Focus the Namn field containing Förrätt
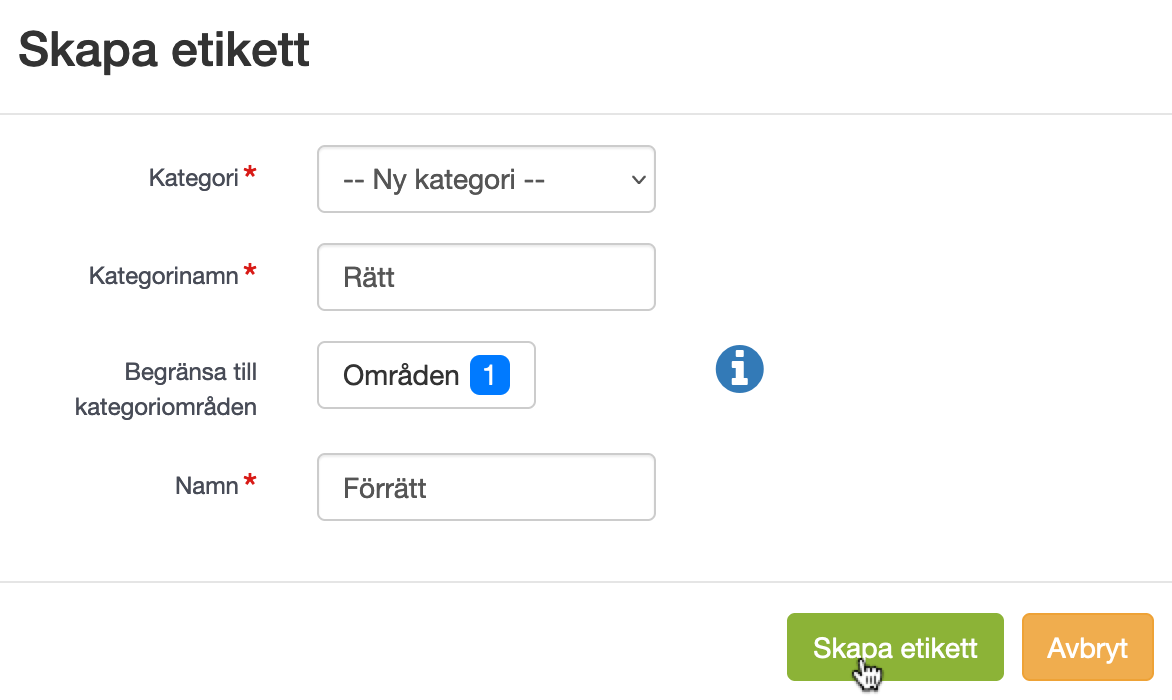Image resolution: width=1172 pixels, height=700 pixels. pyautogui.click(x=486, y=487)
